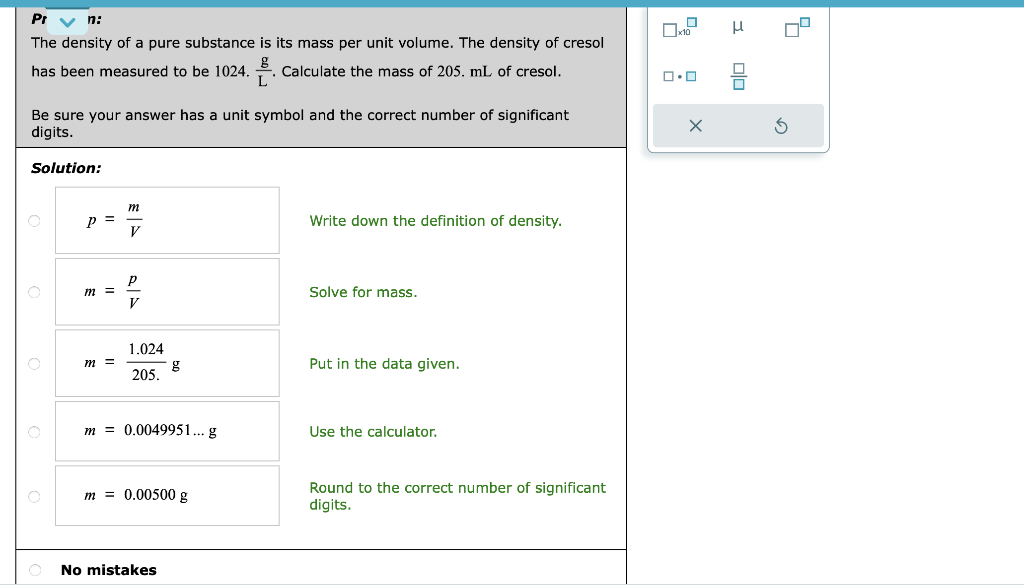The height and width of the screenshot is (585, 1024).
Task: Choose the step showing m = 0.0049951 g
Action: tap(33, 431)
